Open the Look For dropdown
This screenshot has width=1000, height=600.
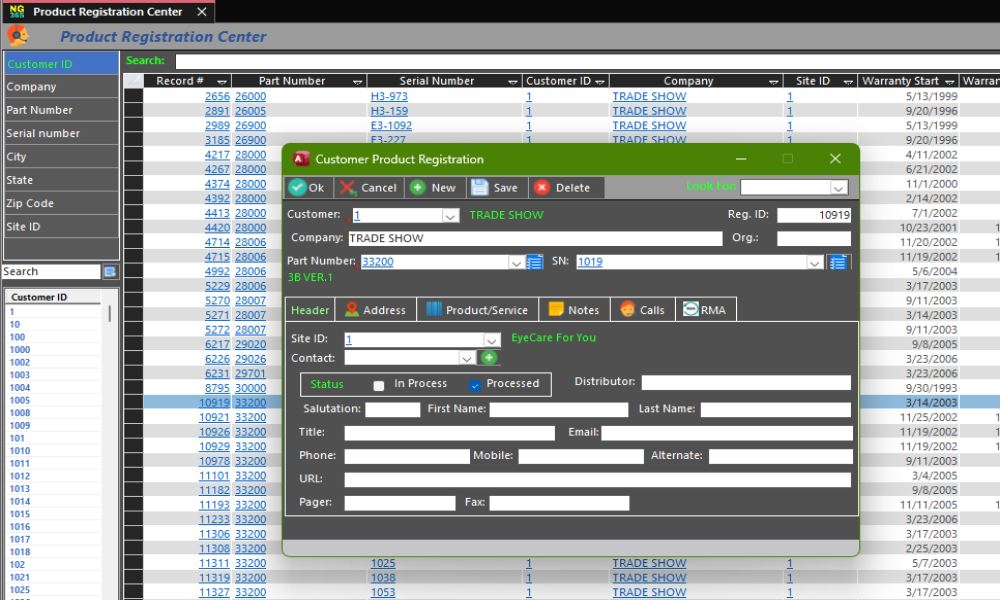click(838, 187)
